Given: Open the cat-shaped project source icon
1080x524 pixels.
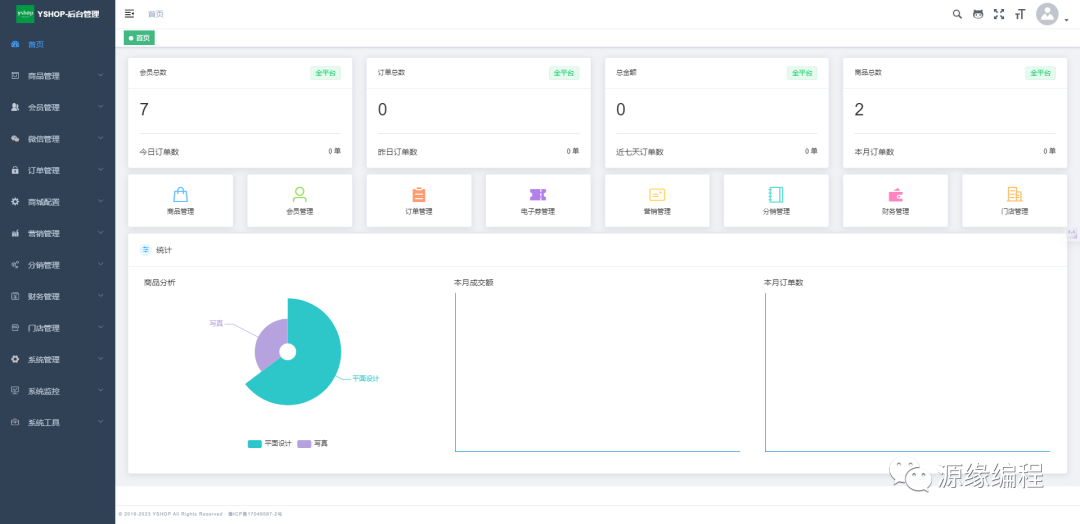Looking at the screenshot, I should [977, 14].
